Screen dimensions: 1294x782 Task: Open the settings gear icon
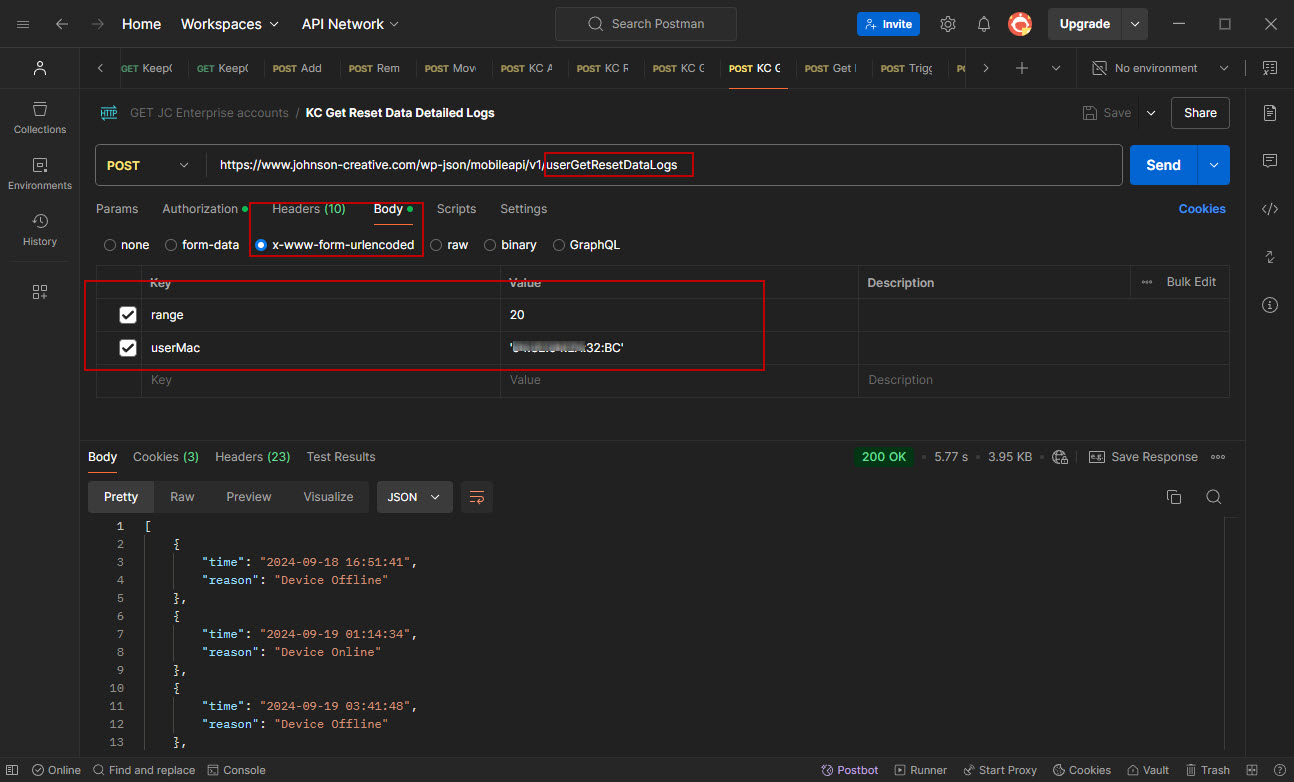coord(948,24)
